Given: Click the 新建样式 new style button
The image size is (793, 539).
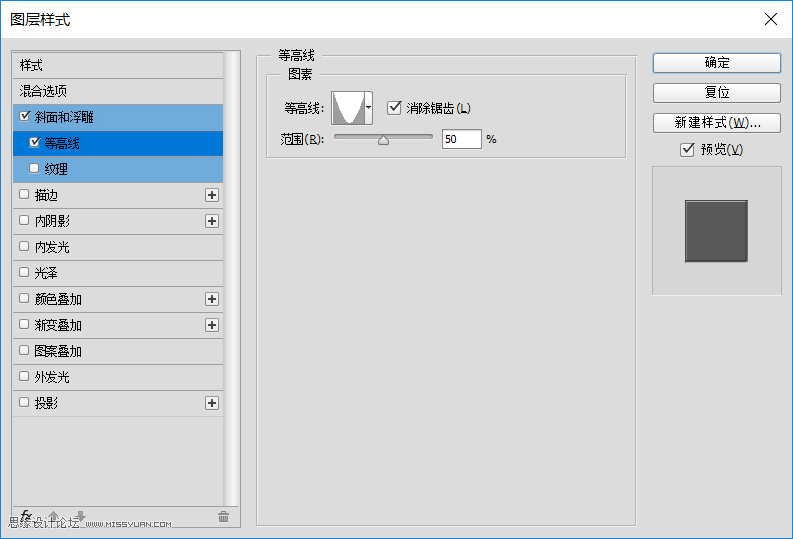Looking at the screenshot, I should click(x=716, y=122).
